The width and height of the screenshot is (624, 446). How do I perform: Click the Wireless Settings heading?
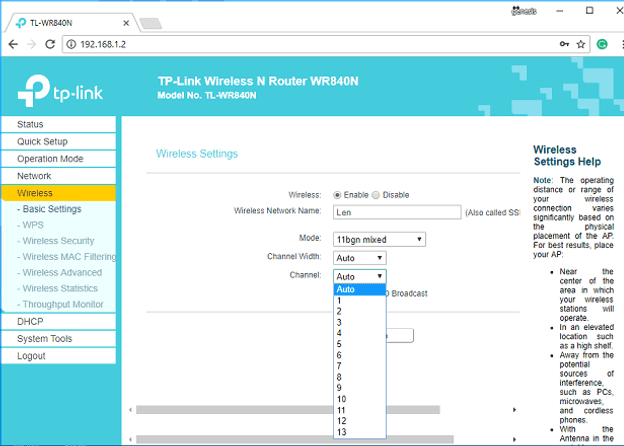197,154
